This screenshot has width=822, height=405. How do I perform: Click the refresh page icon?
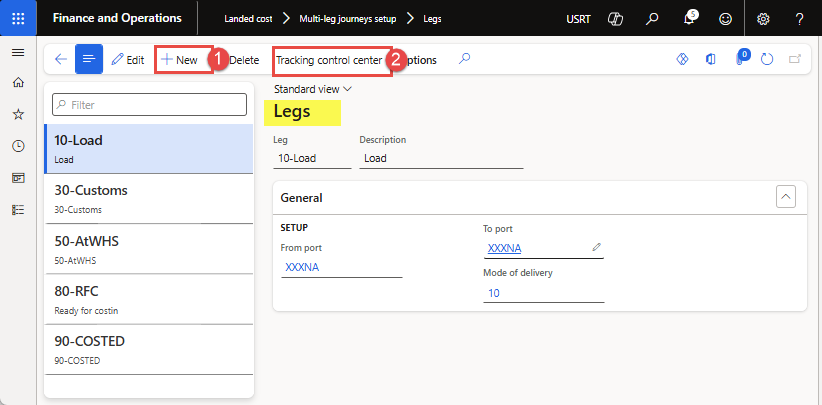(767, 60)
